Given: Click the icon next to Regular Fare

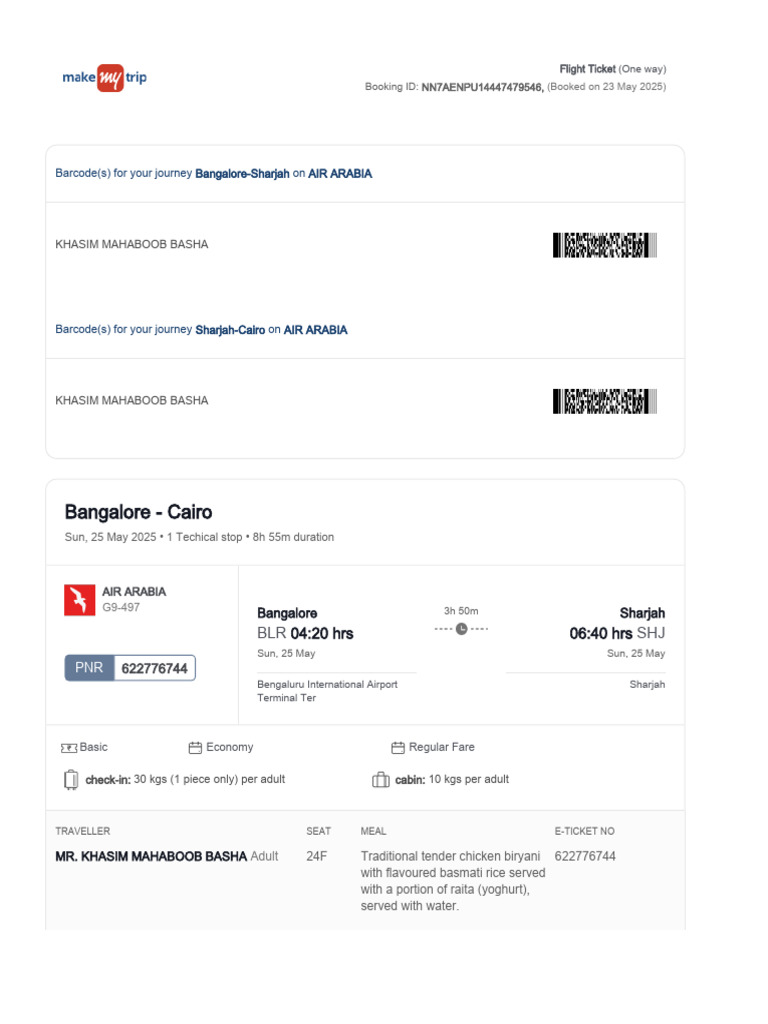Looking at the screenshot, I should [x=398, y=748].
